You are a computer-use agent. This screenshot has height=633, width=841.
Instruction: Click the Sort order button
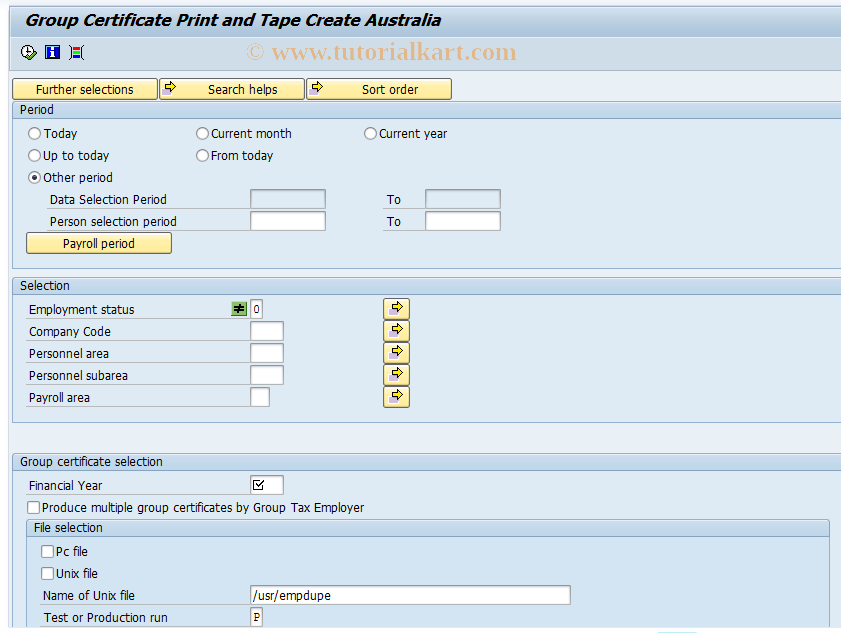coord(379,89)
